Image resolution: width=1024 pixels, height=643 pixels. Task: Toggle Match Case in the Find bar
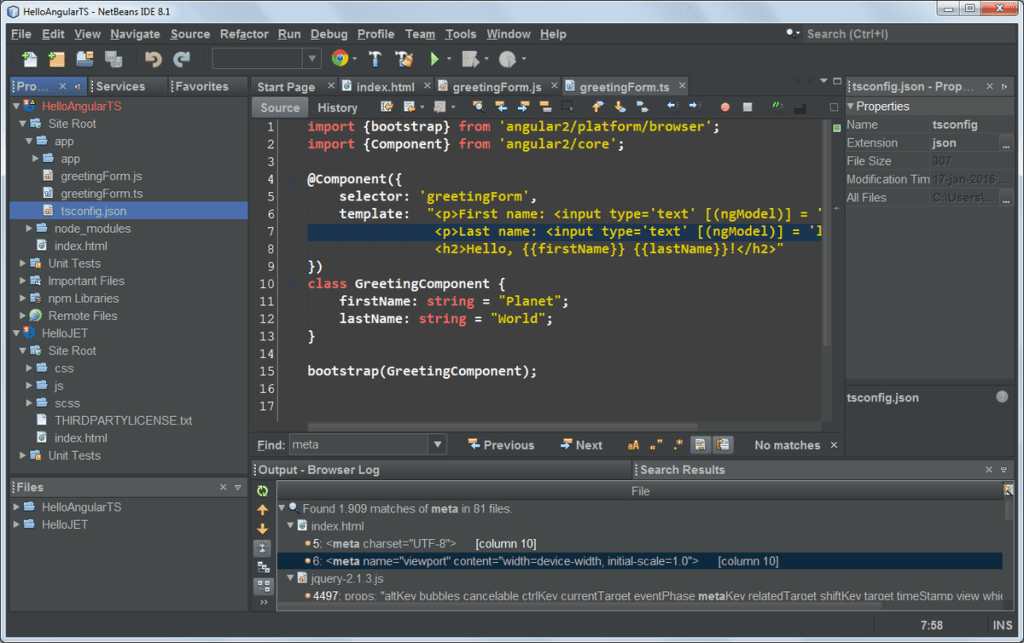click(631, 444)
